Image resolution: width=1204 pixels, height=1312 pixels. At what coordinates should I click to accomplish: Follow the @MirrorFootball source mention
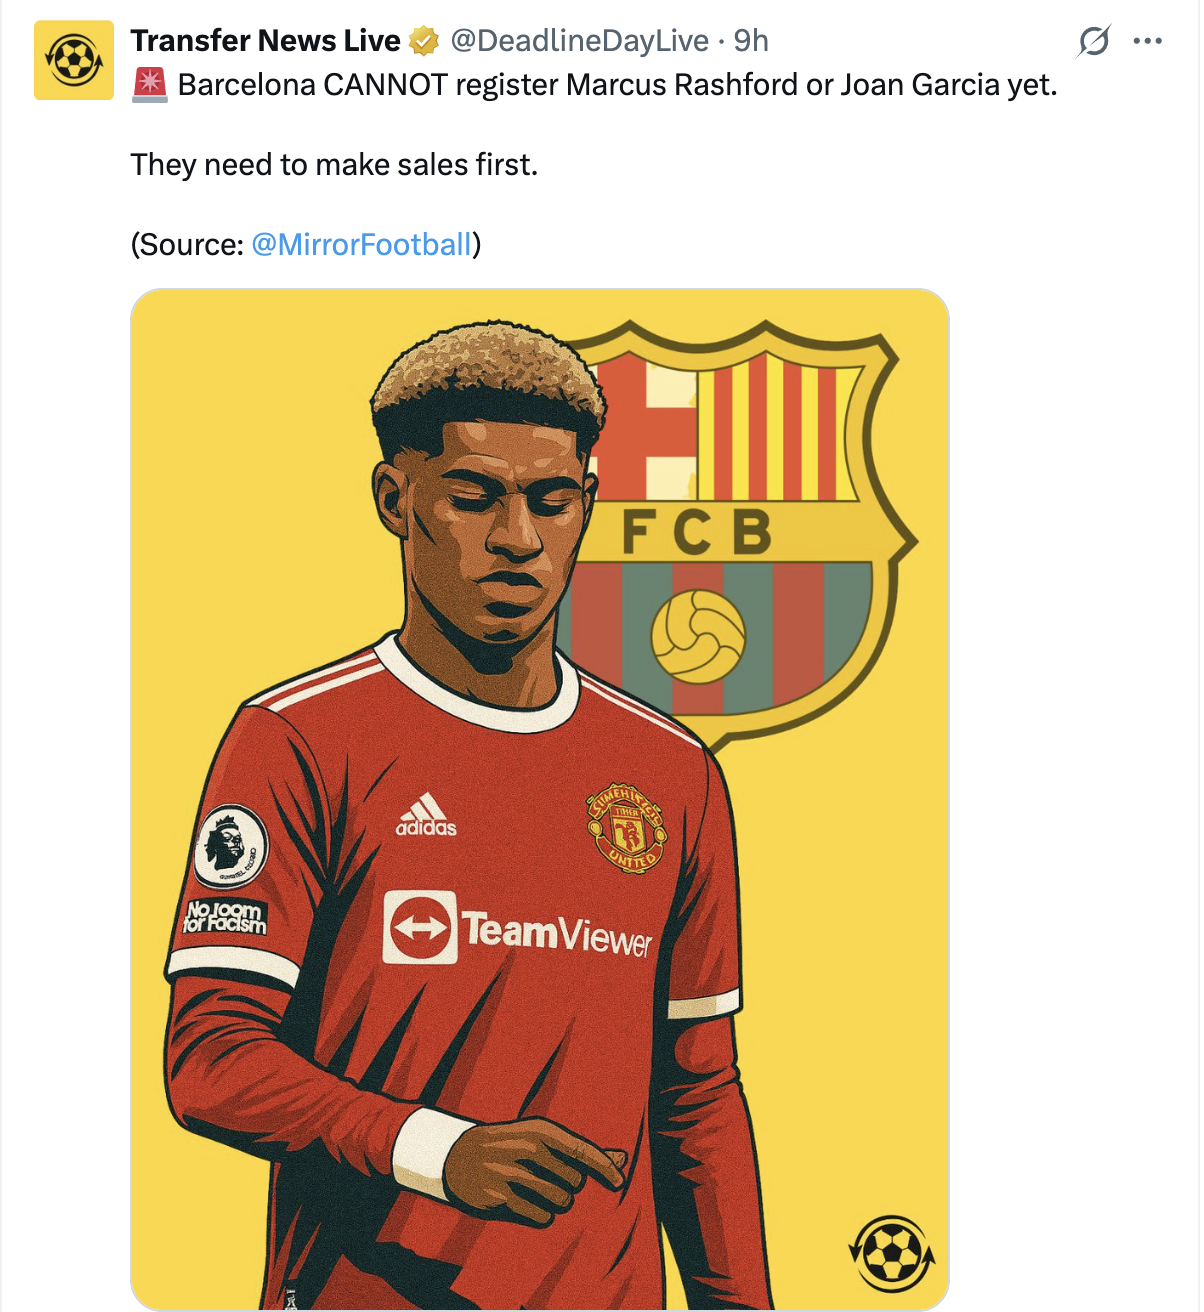(361, 245)
